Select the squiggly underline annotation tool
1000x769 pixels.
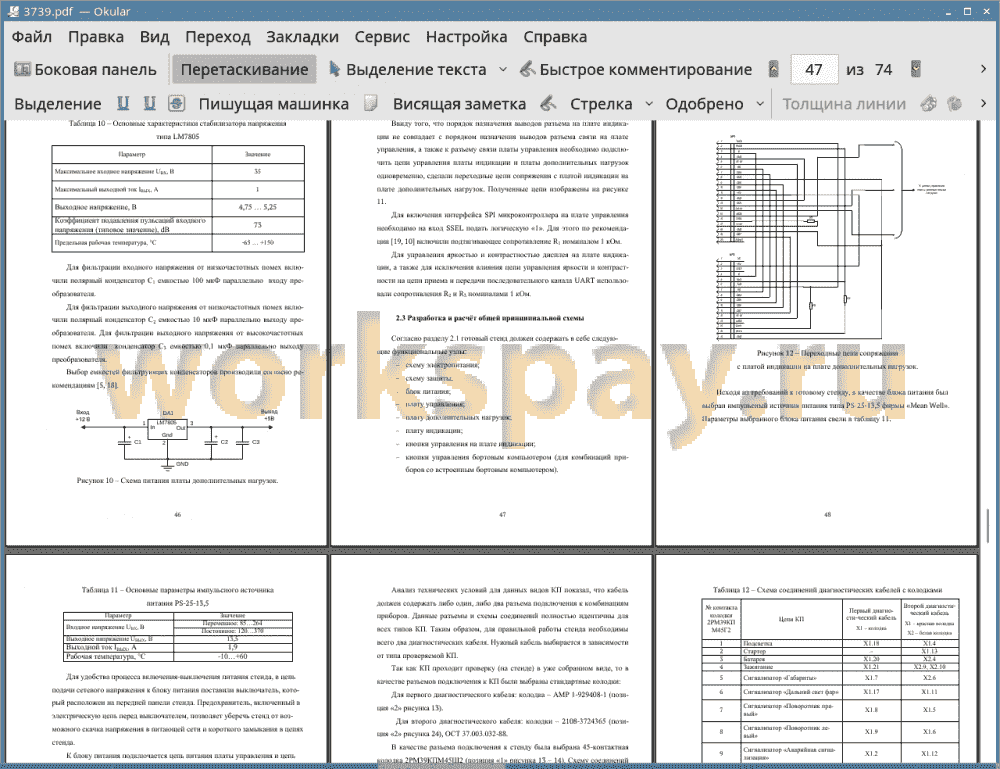click(149, 103)
